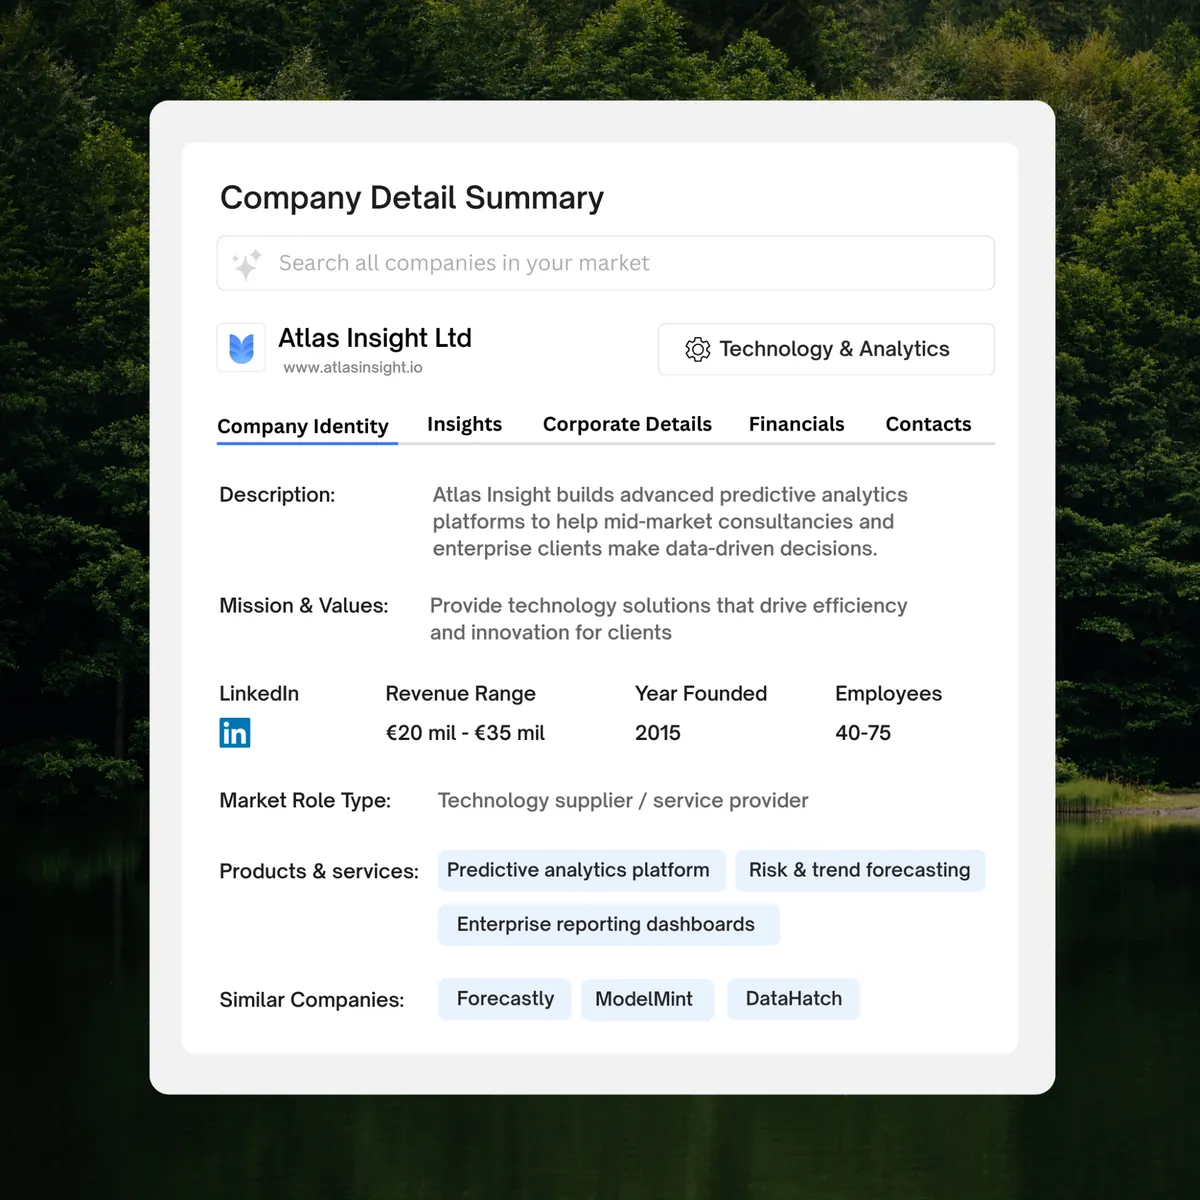The height and width of the screenshot is (1200, 1200).
Task: Open the Corporate Details tab
Action: click(627, 424)
